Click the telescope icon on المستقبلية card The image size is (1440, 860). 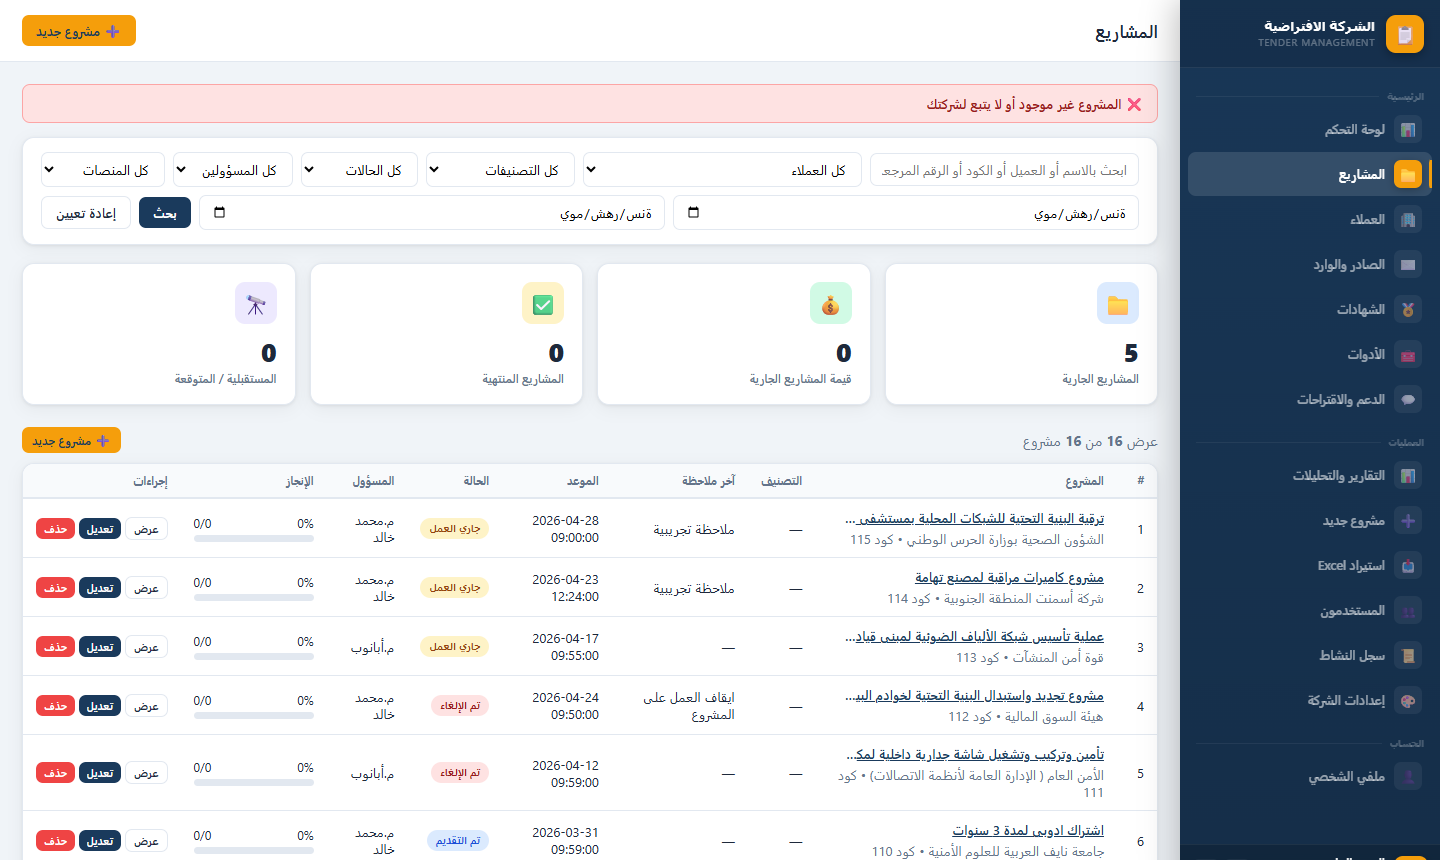coord(256,303)
